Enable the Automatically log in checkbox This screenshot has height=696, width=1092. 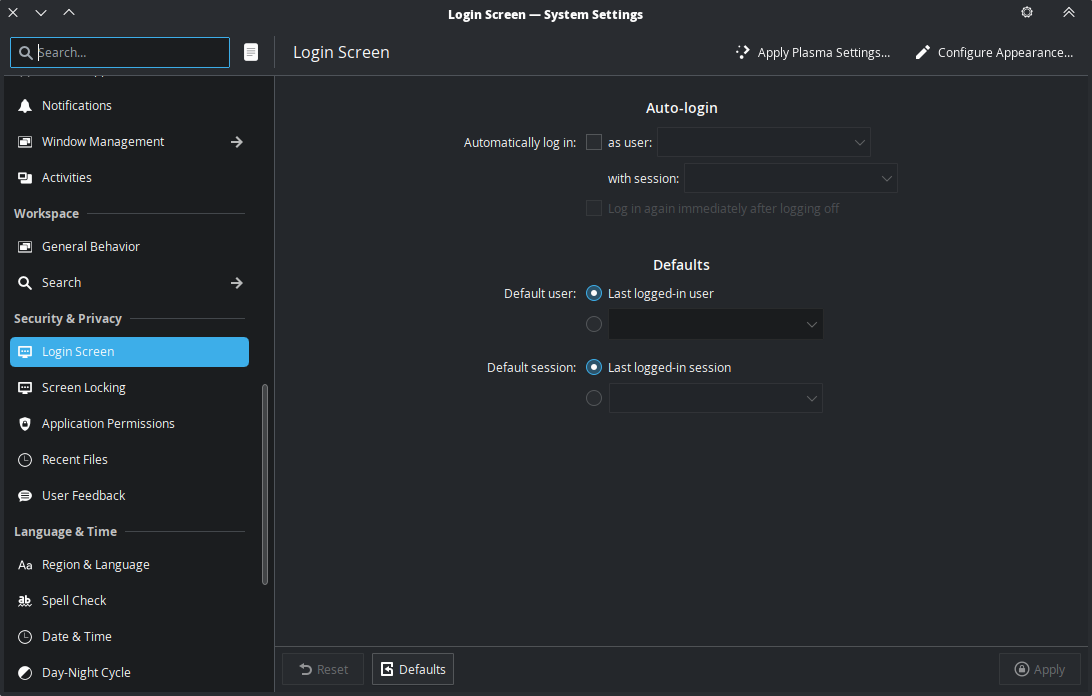594,142
